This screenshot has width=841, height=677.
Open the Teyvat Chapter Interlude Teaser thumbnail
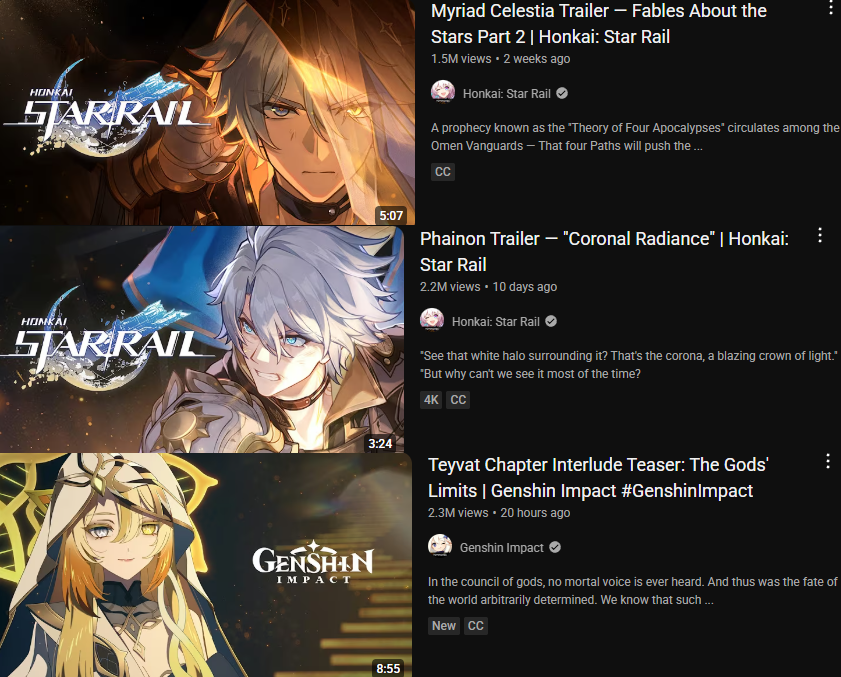[206, 565]
